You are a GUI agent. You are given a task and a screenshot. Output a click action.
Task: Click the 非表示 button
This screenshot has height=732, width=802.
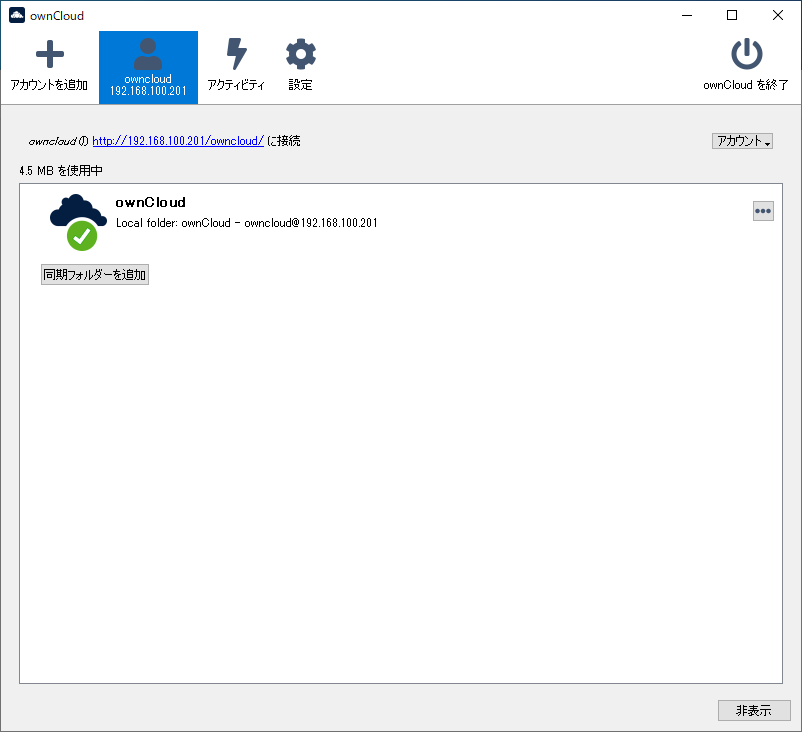tap(754, 710)
